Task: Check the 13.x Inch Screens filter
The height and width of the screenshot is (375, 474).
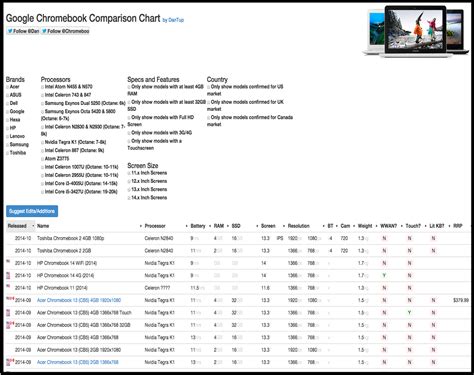Action: [x=129, y=190]
